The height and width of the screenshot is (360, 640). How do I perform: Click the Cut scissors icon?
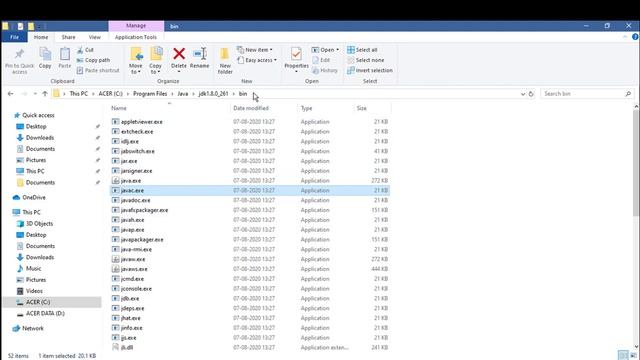[80, 50]
